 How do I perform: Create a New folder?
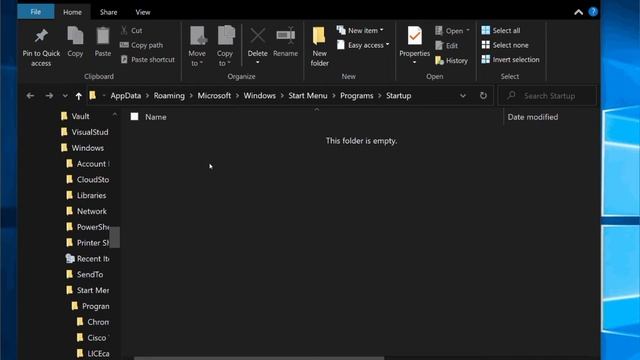click(319, 46)
